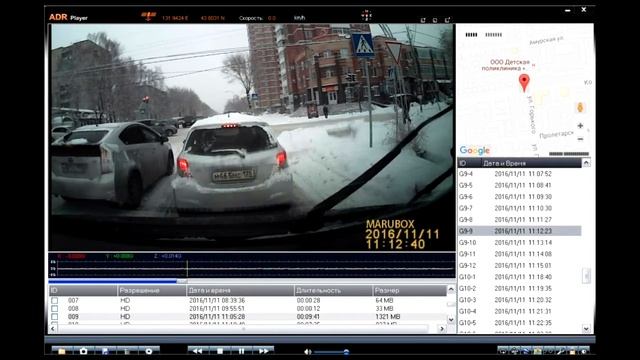
Task: Stop the video playback
Action: [x=220, y=351]
